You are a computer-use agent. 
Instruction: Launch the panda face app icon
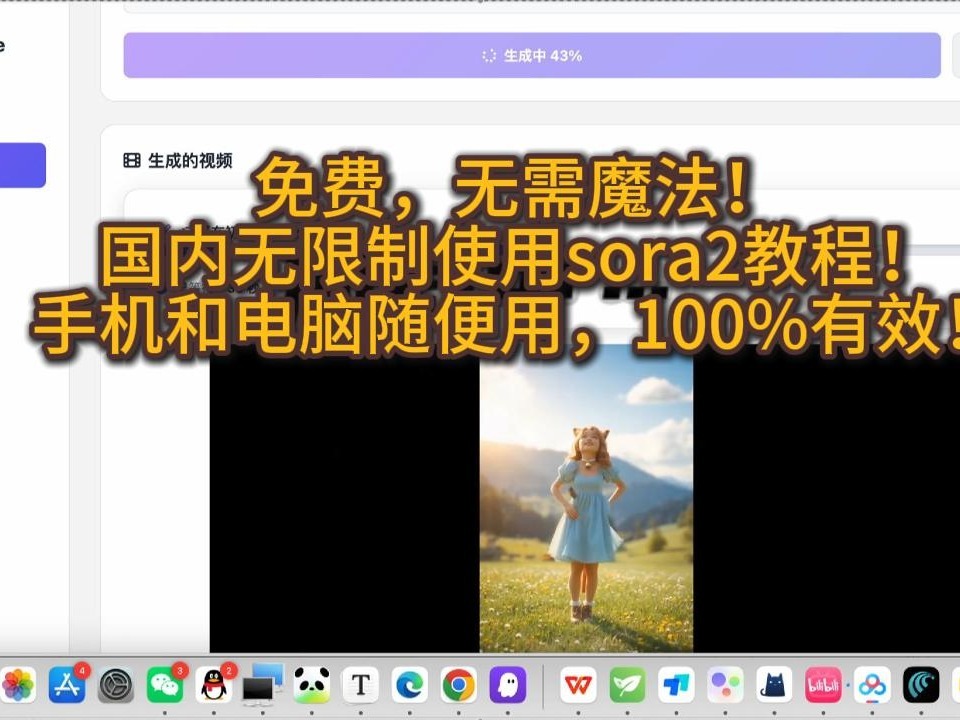pos(312,685)
